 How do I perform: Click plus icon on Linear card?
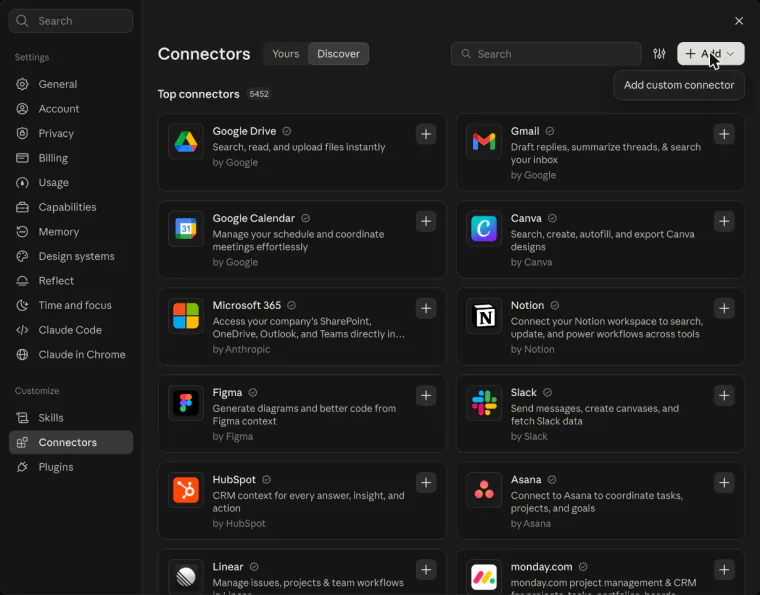click(x=426, y=570)
